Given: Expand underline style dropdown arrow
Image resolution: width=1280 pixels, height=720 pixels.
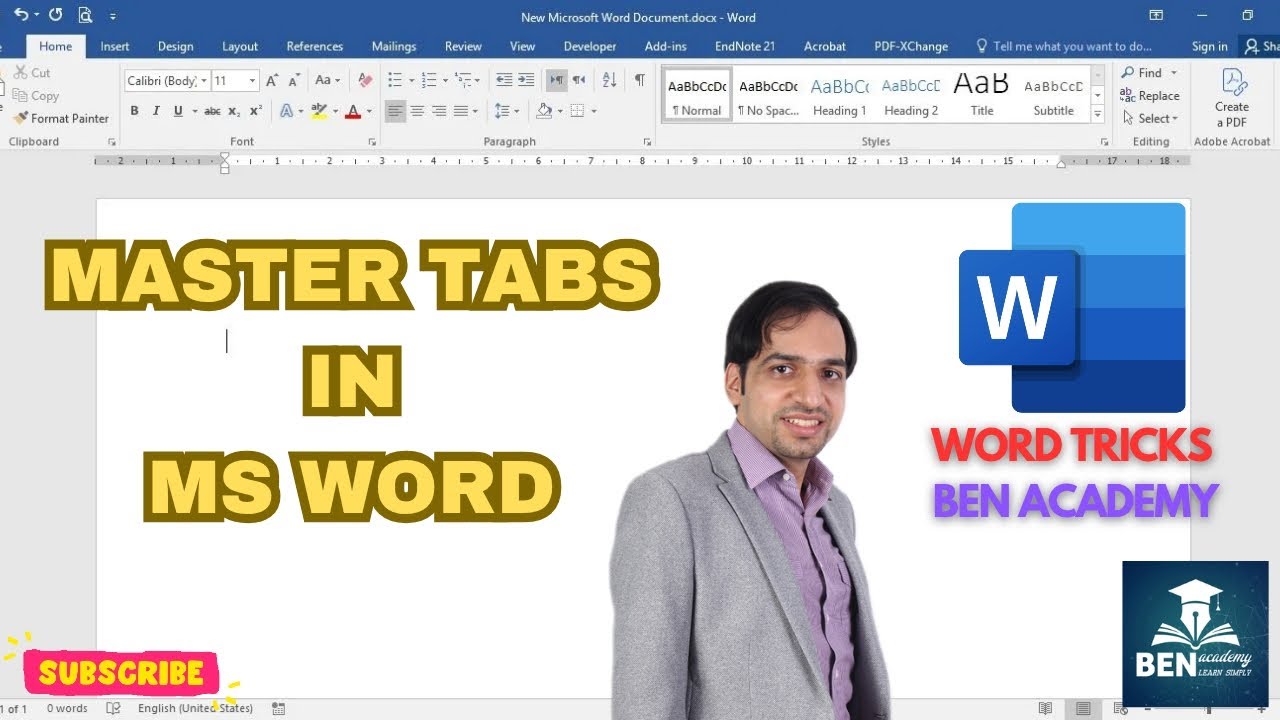Looking at the screenshot, I should point(193,111).
